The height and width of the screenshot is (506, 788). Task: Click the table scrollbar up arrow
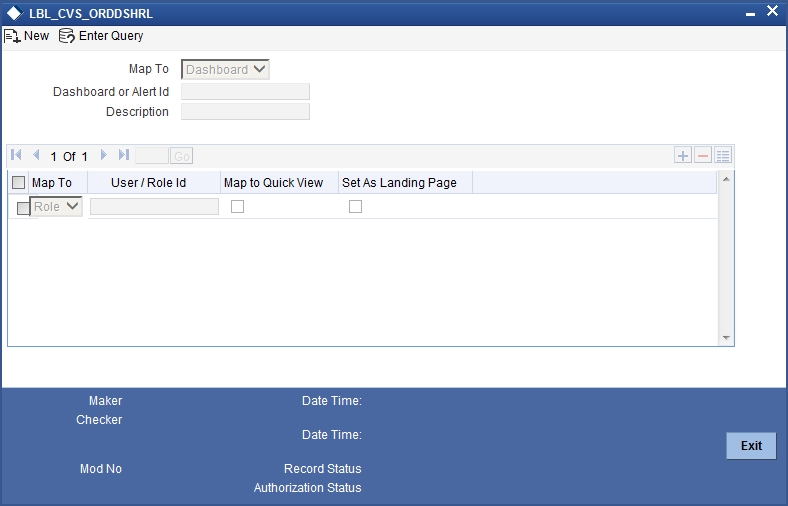[x=726, y=179]
